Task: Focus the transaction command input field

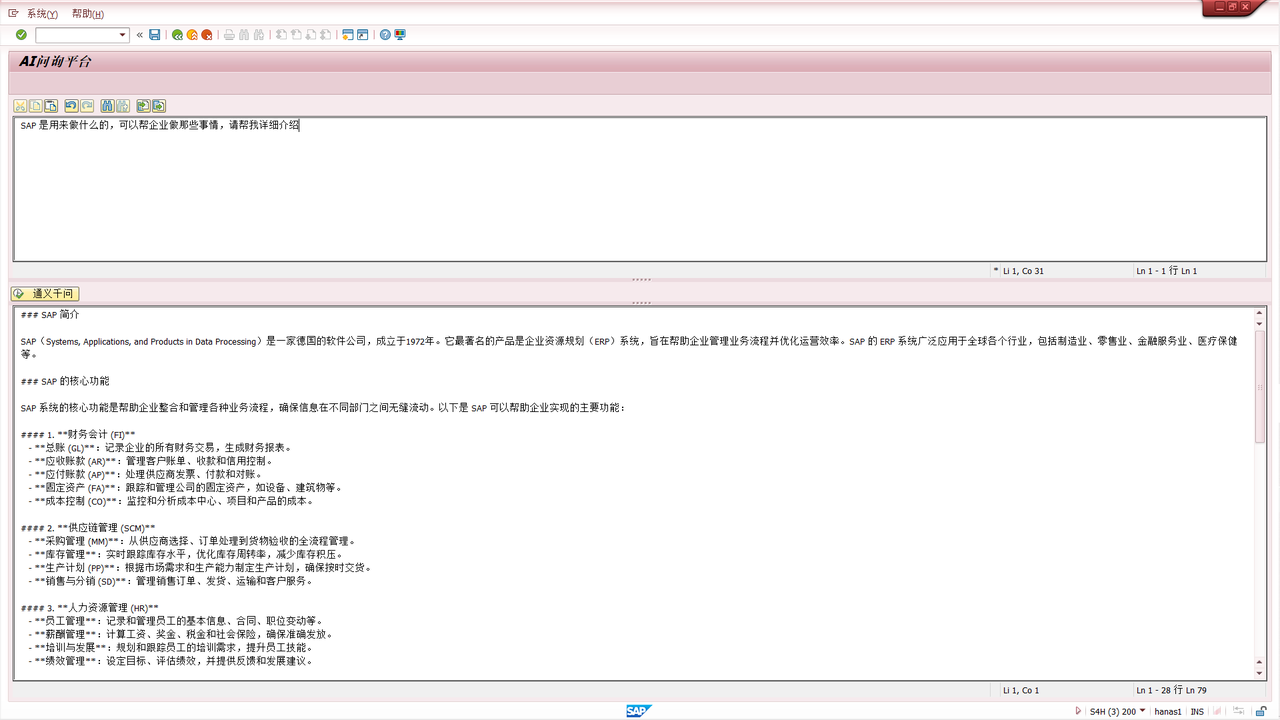Action: pyautogui.click(x=77, y=35)
